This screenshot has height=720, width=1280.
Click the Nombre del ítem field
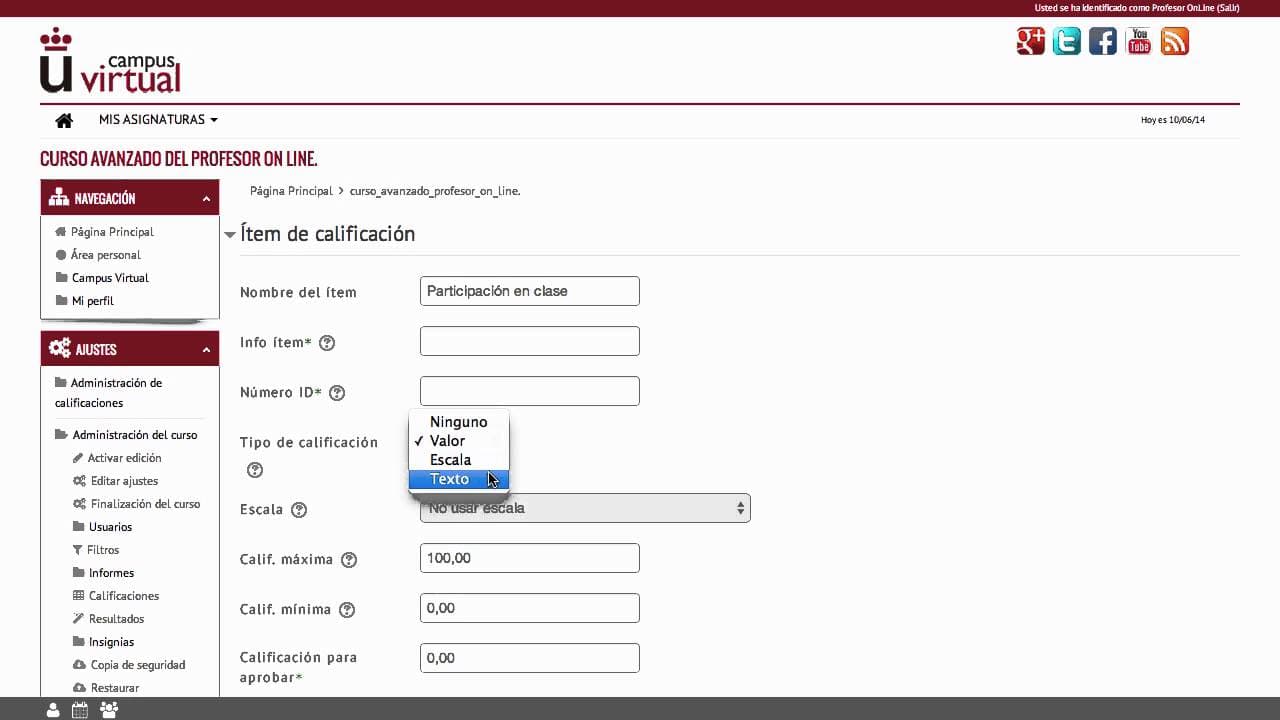530,291
